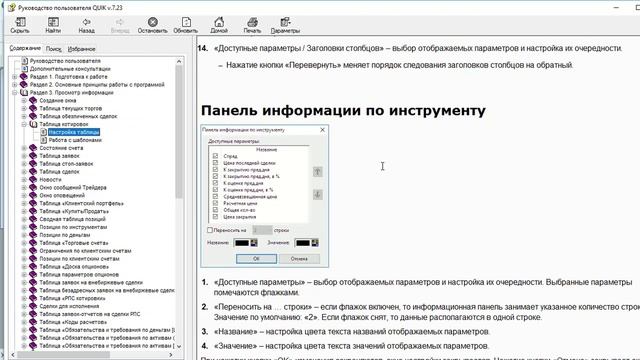Expand the Таблица «Купить/Продать» node
The height and width of the screenshot is (360, 640).
24,211
